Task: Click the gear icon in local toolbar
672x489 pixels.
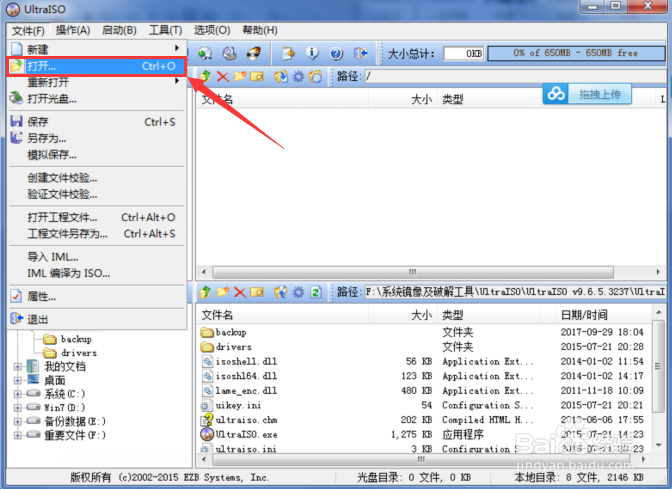Action: click(x=298, y=292)
